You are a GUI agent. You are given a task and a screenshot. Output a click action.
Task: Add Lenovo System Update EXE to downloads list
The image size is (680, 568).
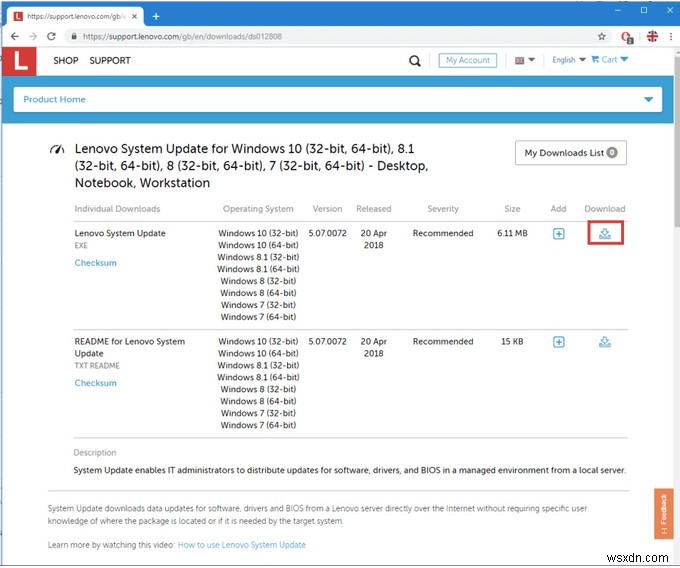[559, 234]
